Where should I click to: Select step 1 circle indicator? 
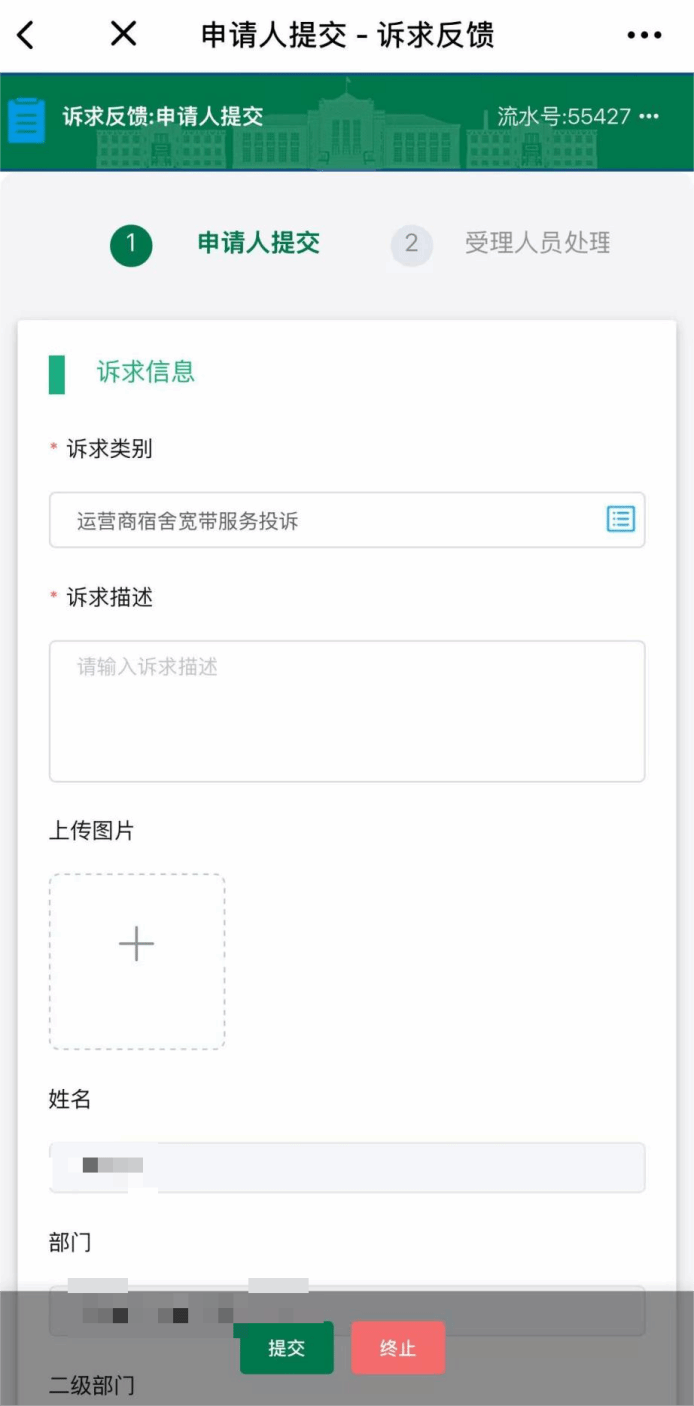click(131, 245)
